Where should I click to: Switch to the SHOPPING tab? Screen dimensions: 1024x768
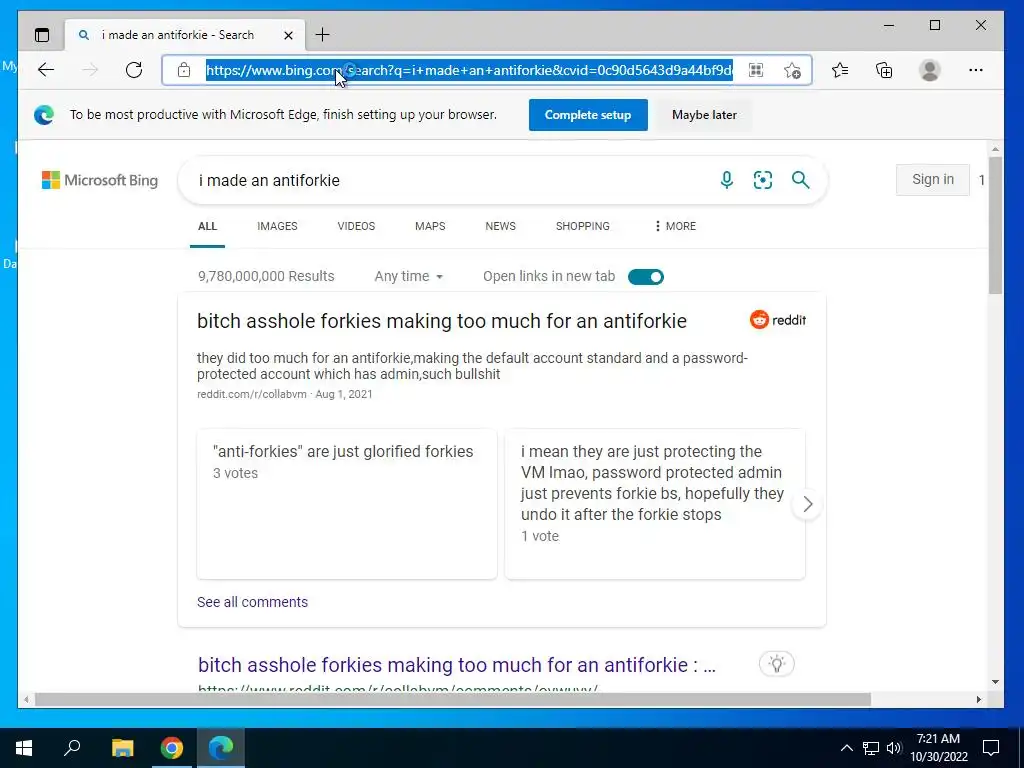[x=583, y=226]
